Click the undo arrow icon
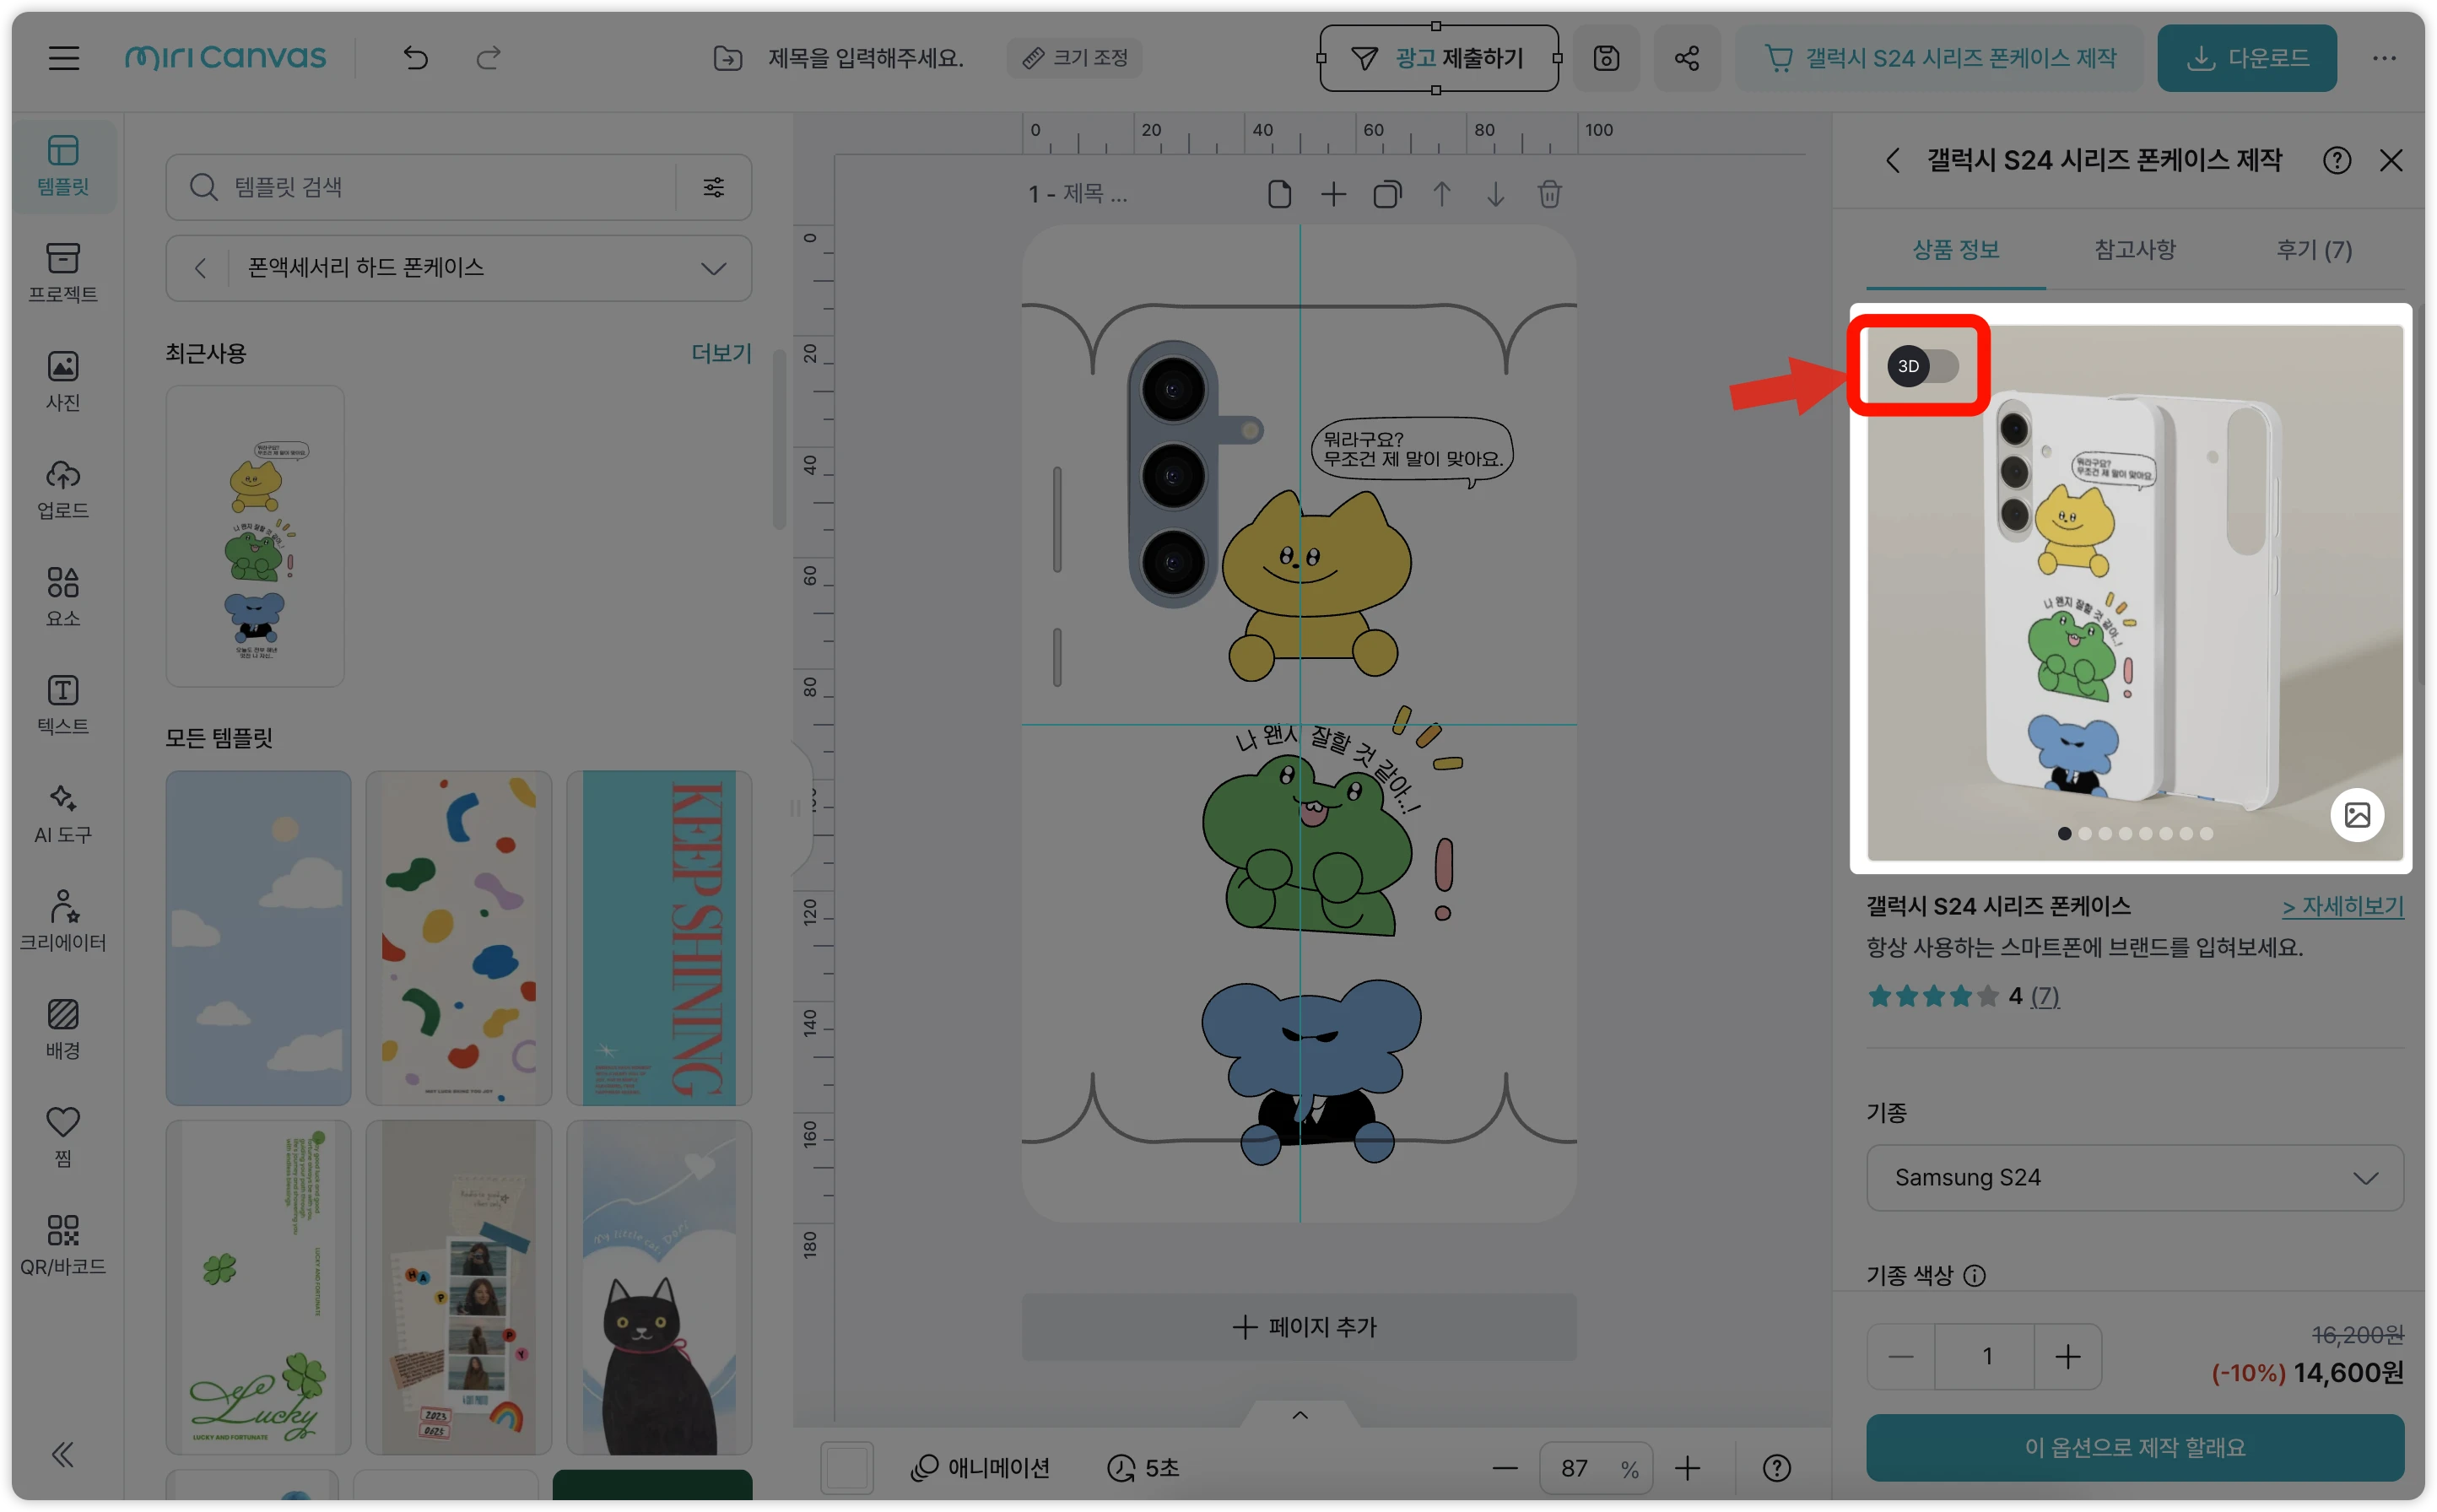This screenshot has height=1512, width=2437. click(x=416, y=58)
